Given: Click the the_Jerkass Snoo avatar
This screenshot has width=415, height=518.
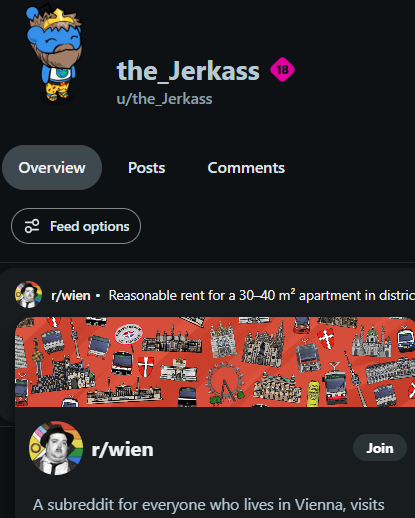Looking at the screenshot, I should click(x=54, y=53).
